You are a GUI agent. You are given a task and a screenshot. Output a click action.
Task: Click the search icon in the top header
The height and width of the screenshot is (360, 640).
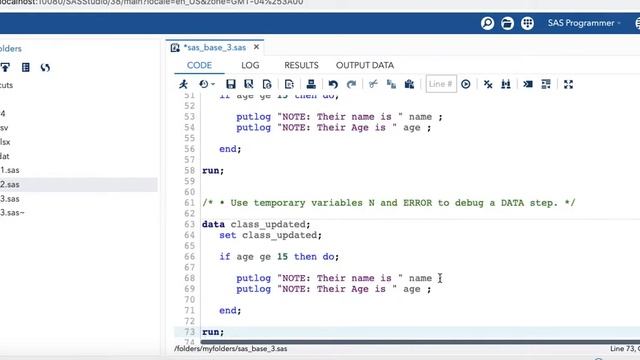pos(487,23)
